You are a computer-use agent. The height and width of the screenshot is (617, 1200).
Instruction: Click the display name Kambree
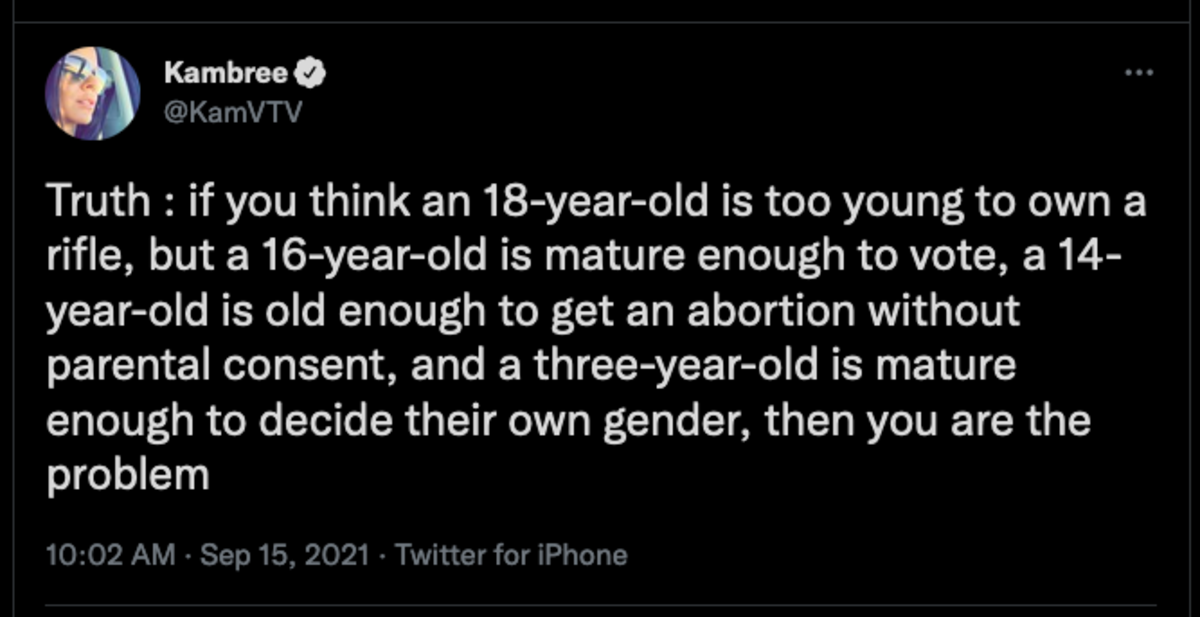[x=225, y=72]
